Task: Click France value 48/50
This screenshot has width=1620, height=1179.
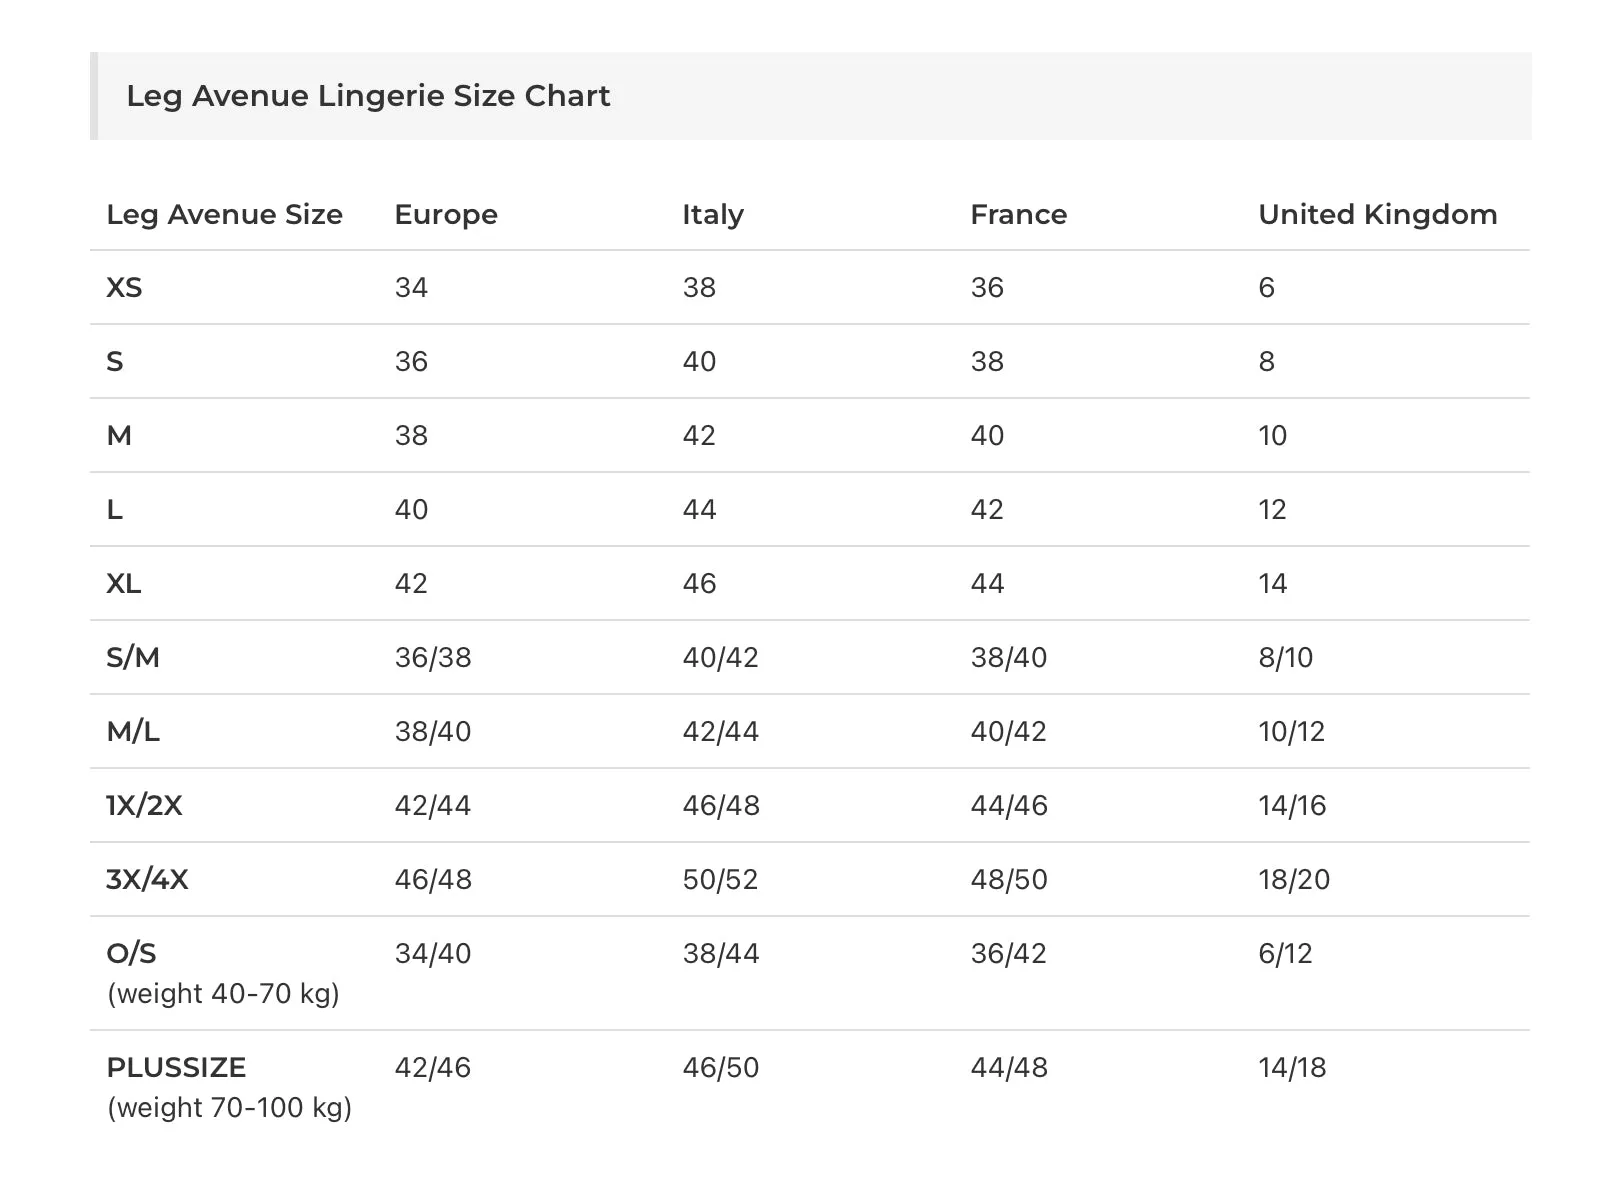Action: [x=1009, y=880]
